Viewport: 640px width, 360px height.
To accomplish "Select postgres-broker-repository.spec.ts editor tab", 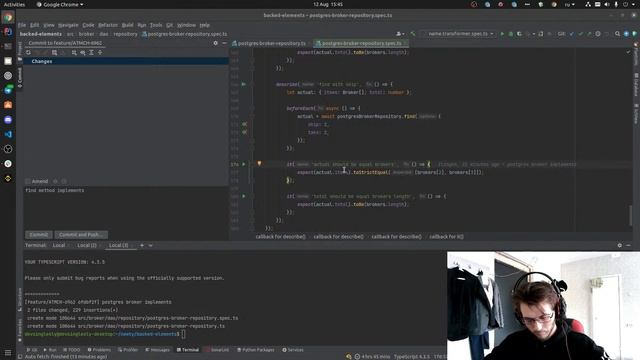I will click(x=361, y=43).
